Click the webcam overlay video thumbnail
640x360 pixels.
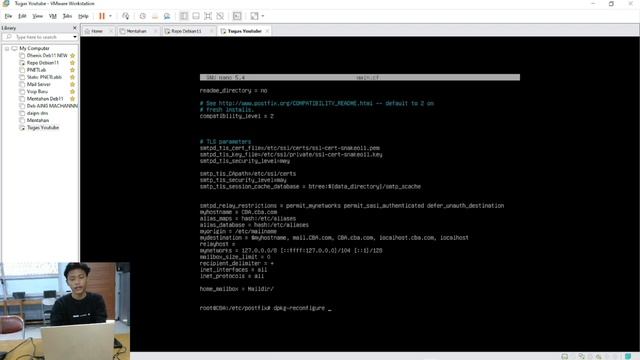65,311
